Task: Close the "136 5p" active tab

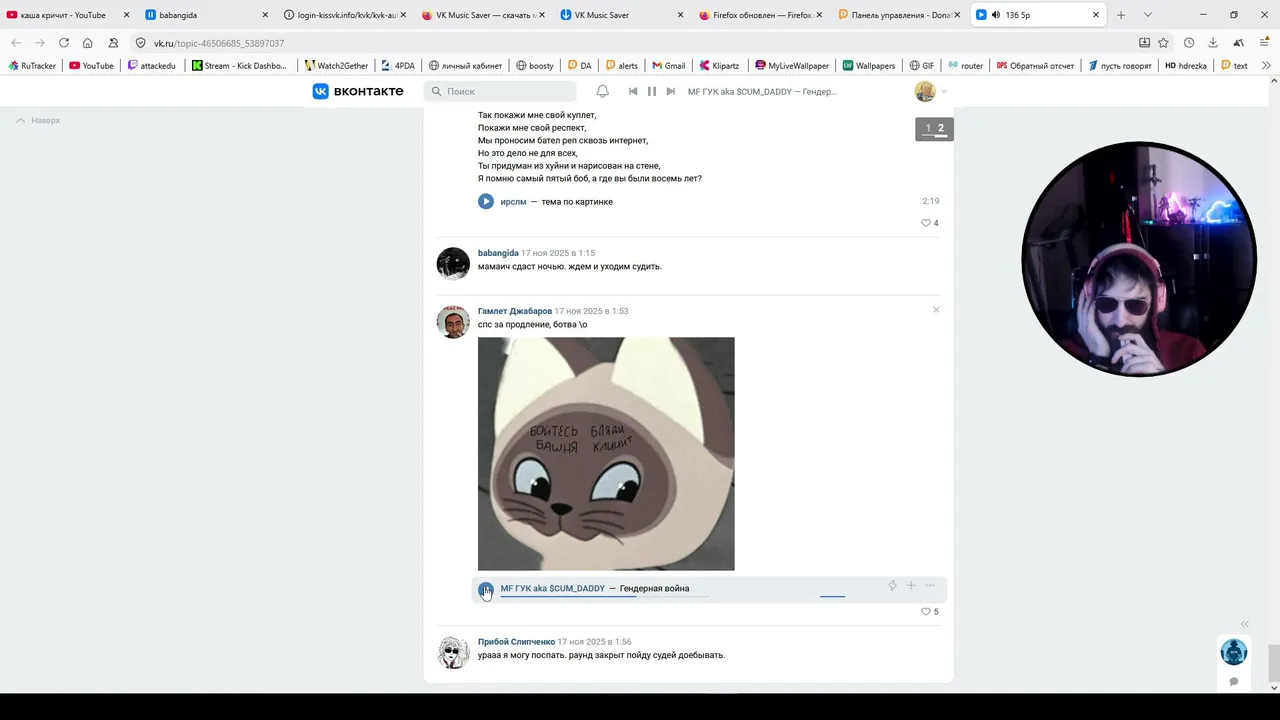Action: click(1096, 15)
